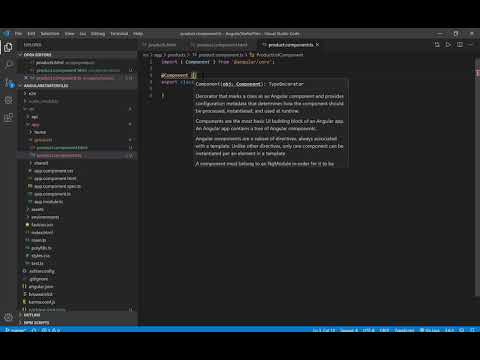Open the Source Control view
This screenshot has width=480, height=360.
(8, 82)
